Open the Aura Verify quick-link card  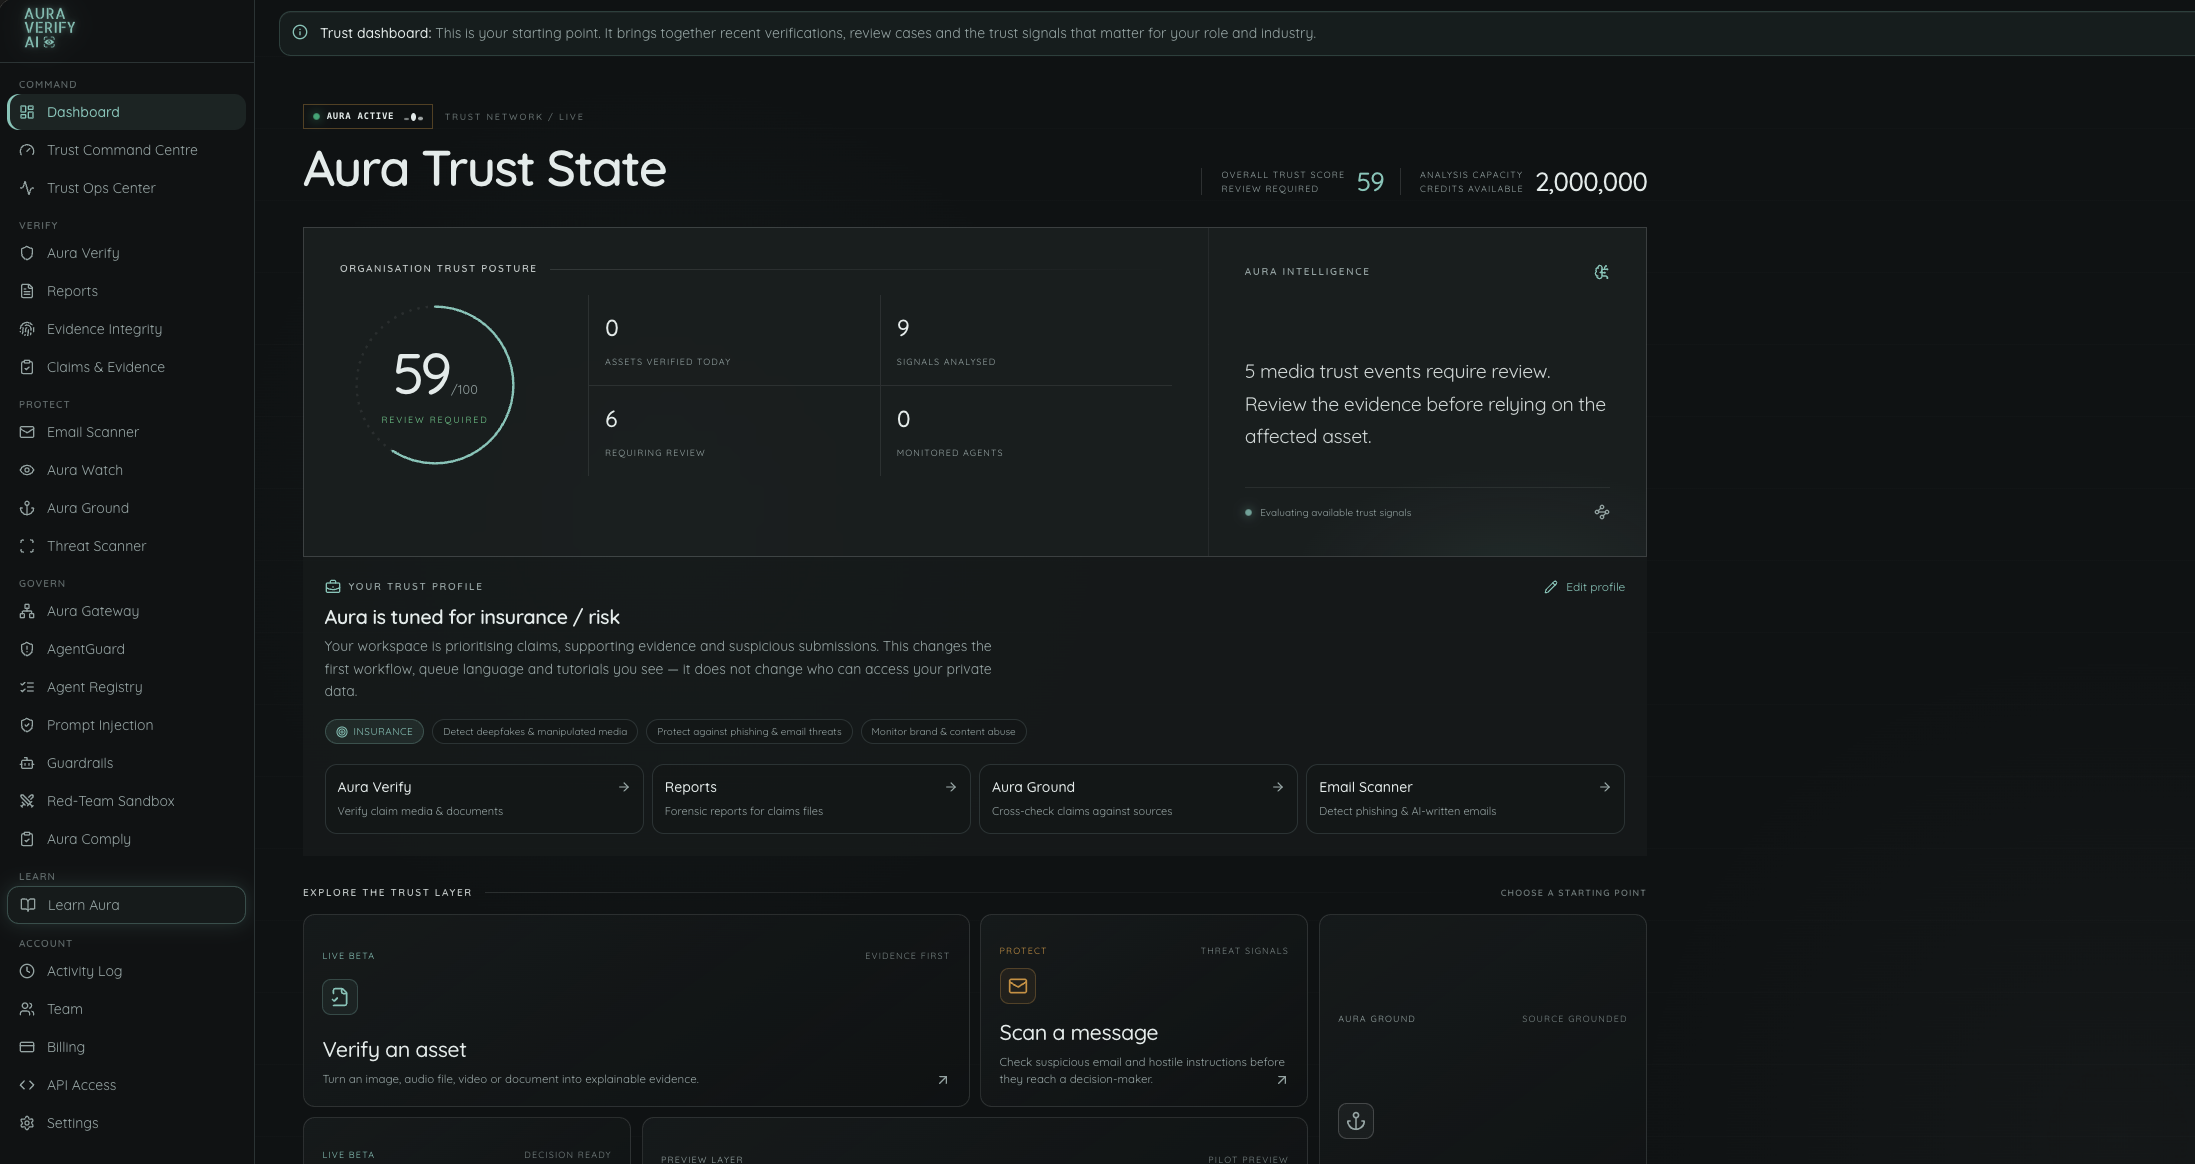click(484, 799)
